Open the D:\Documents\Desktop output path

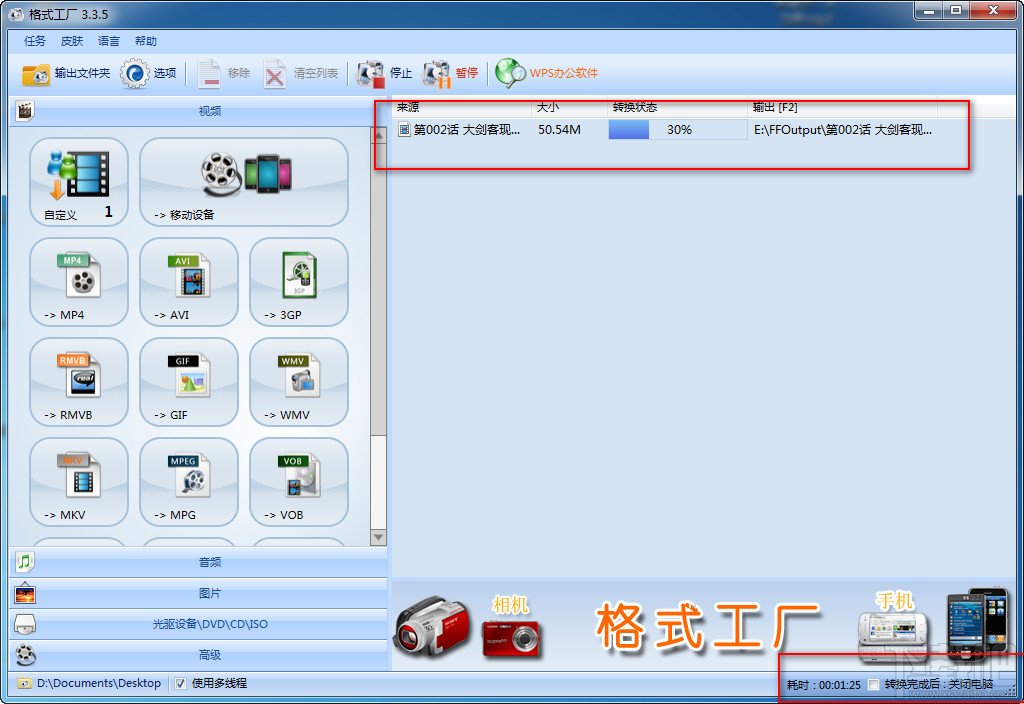tap(90, 683)
